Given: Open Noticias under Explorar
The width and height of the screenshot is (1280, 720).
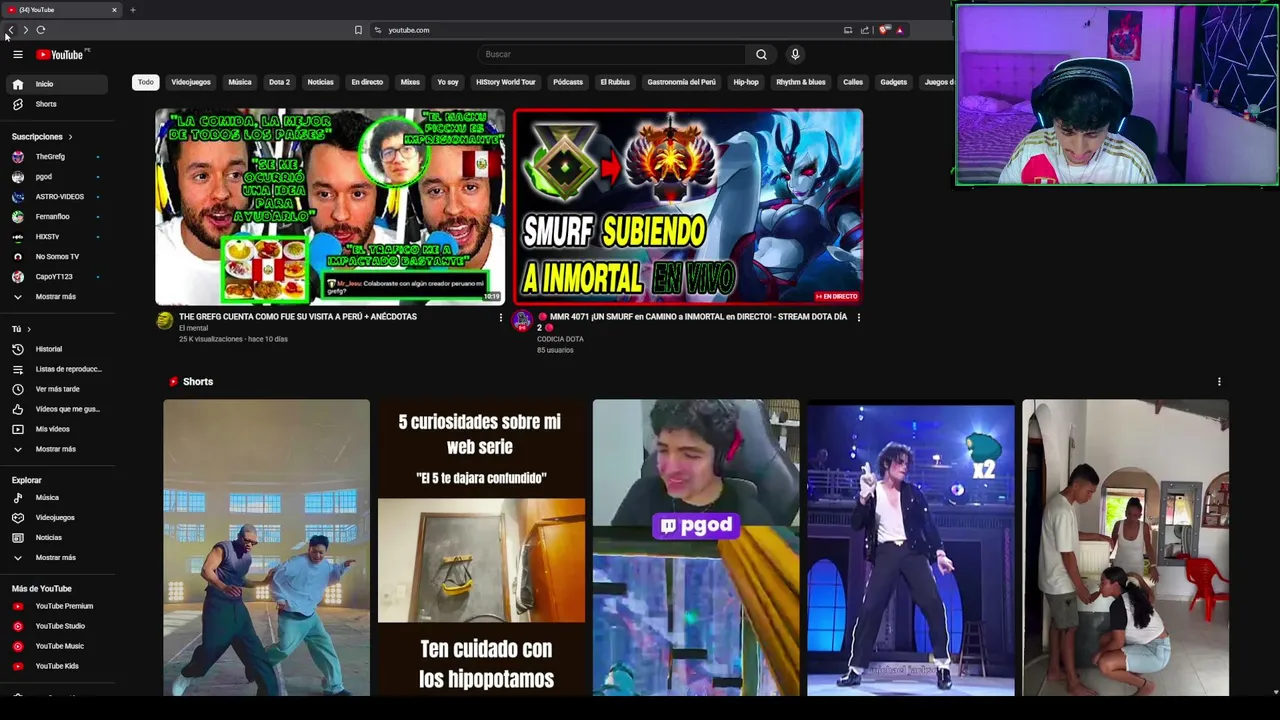Looking at the screenshot, I should click(x=57, y=537).
